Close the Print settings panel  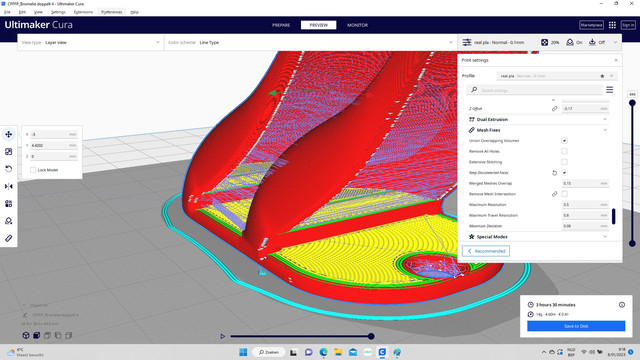[x=616, y=60]
